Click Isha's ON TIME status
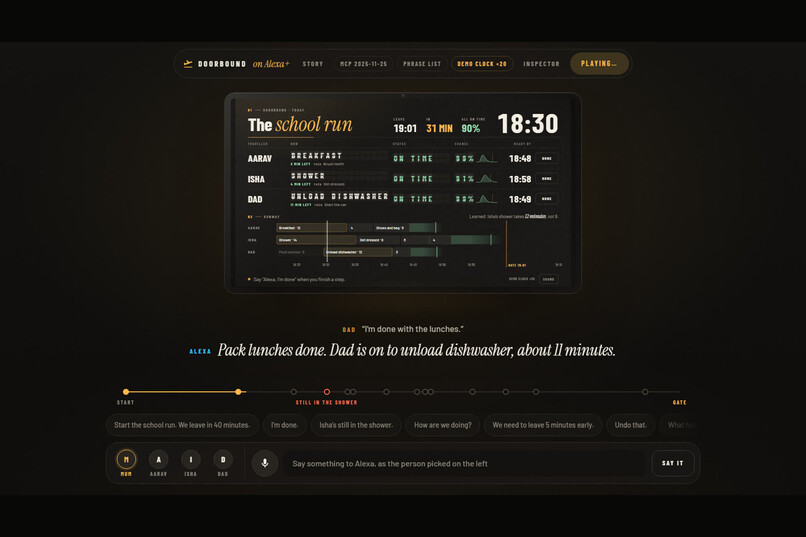The image size is (806, 537). (x=413, y=178)
